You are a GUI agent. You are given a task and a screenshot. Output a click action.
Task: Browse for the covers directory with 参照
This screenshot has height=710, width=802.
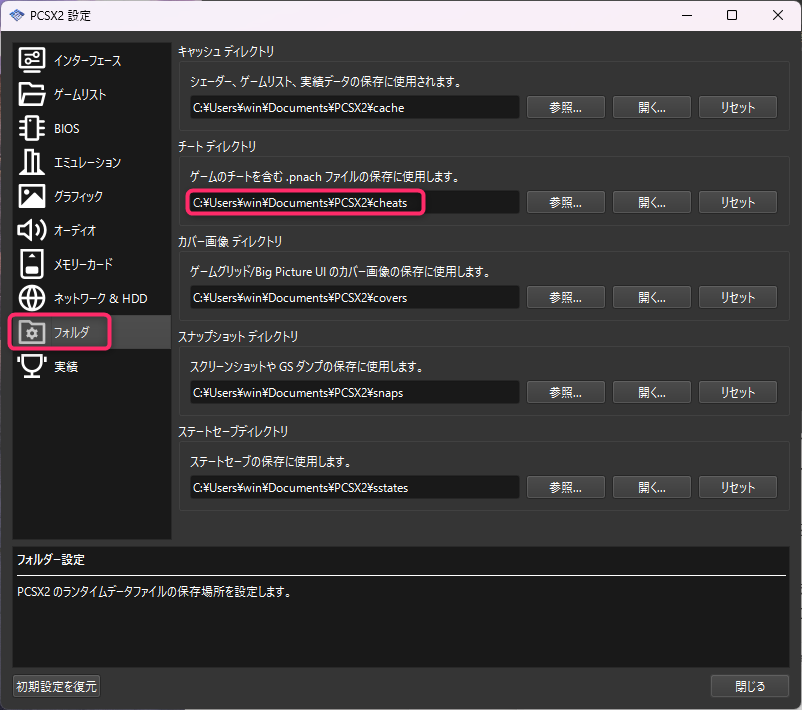coord(566,297)
